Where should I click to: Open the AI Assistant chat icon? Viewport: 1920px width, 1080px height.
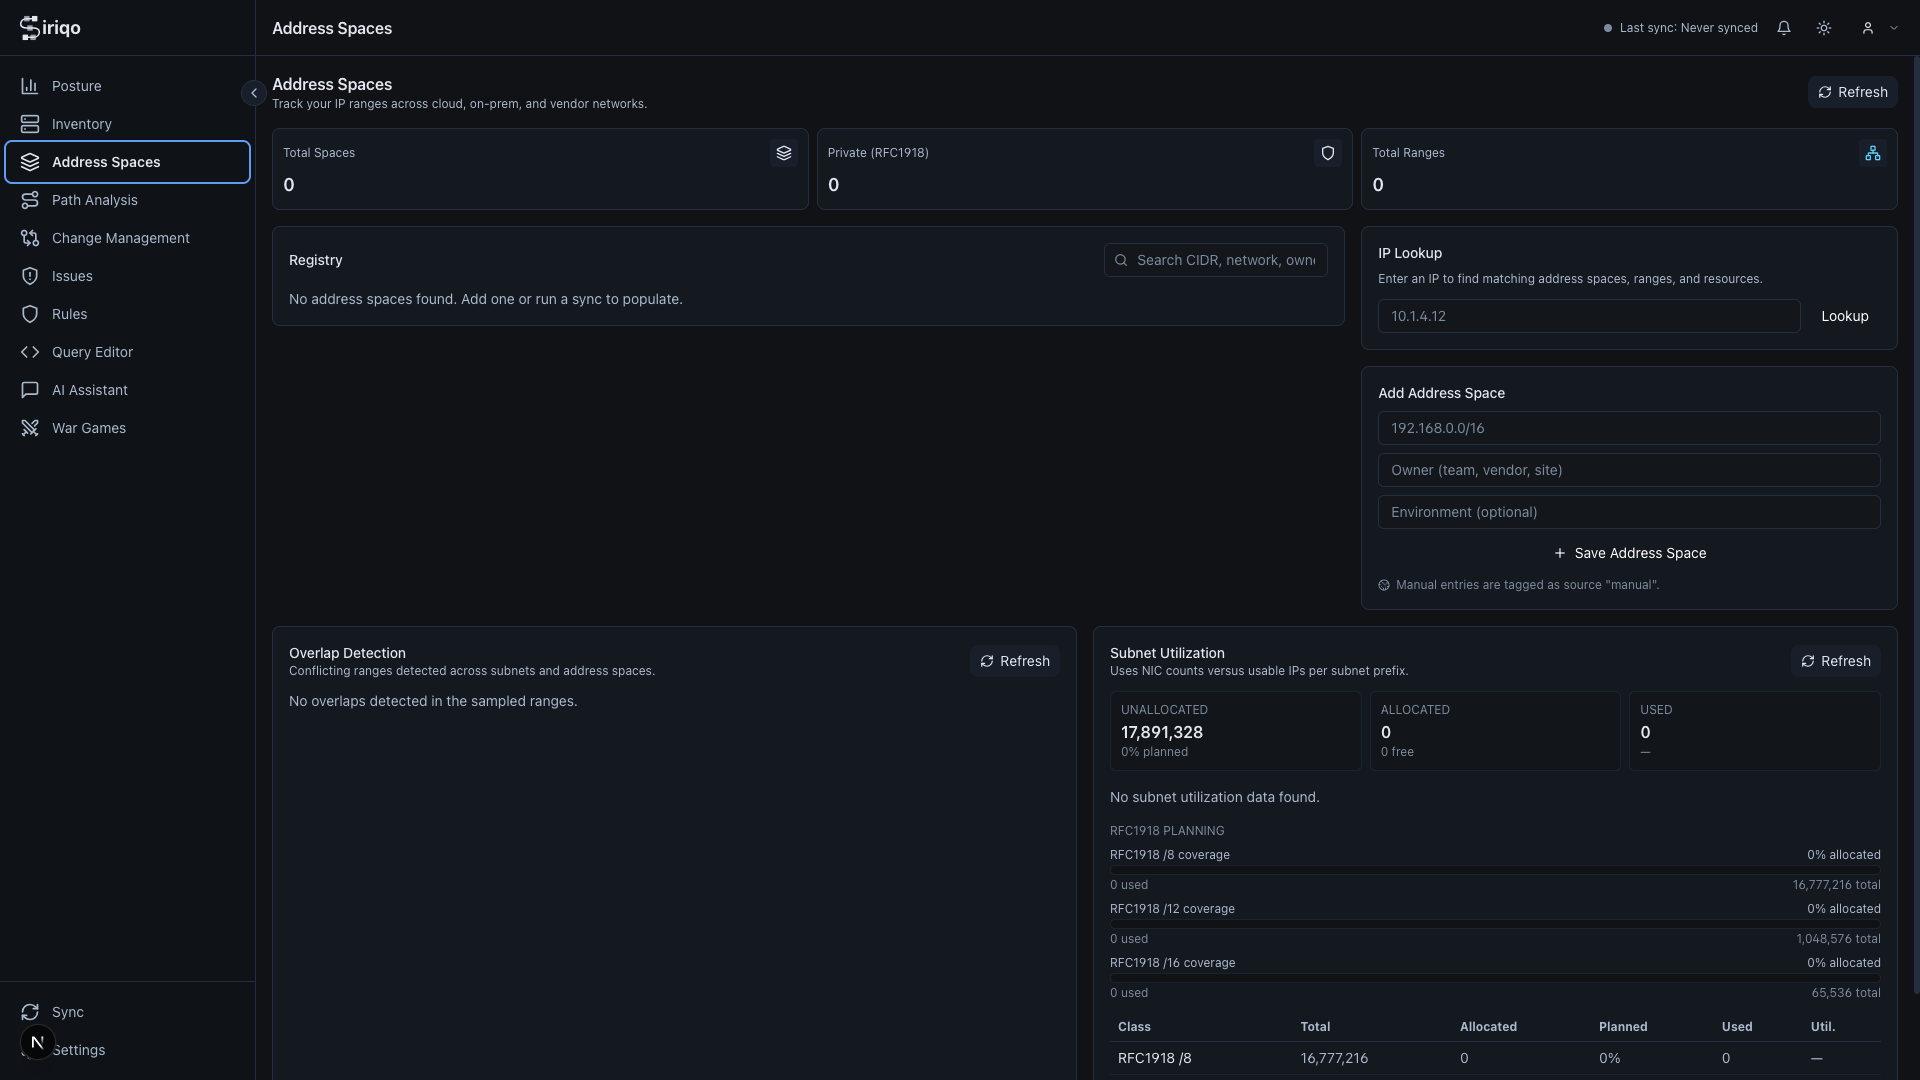click(x=30, y=390)
